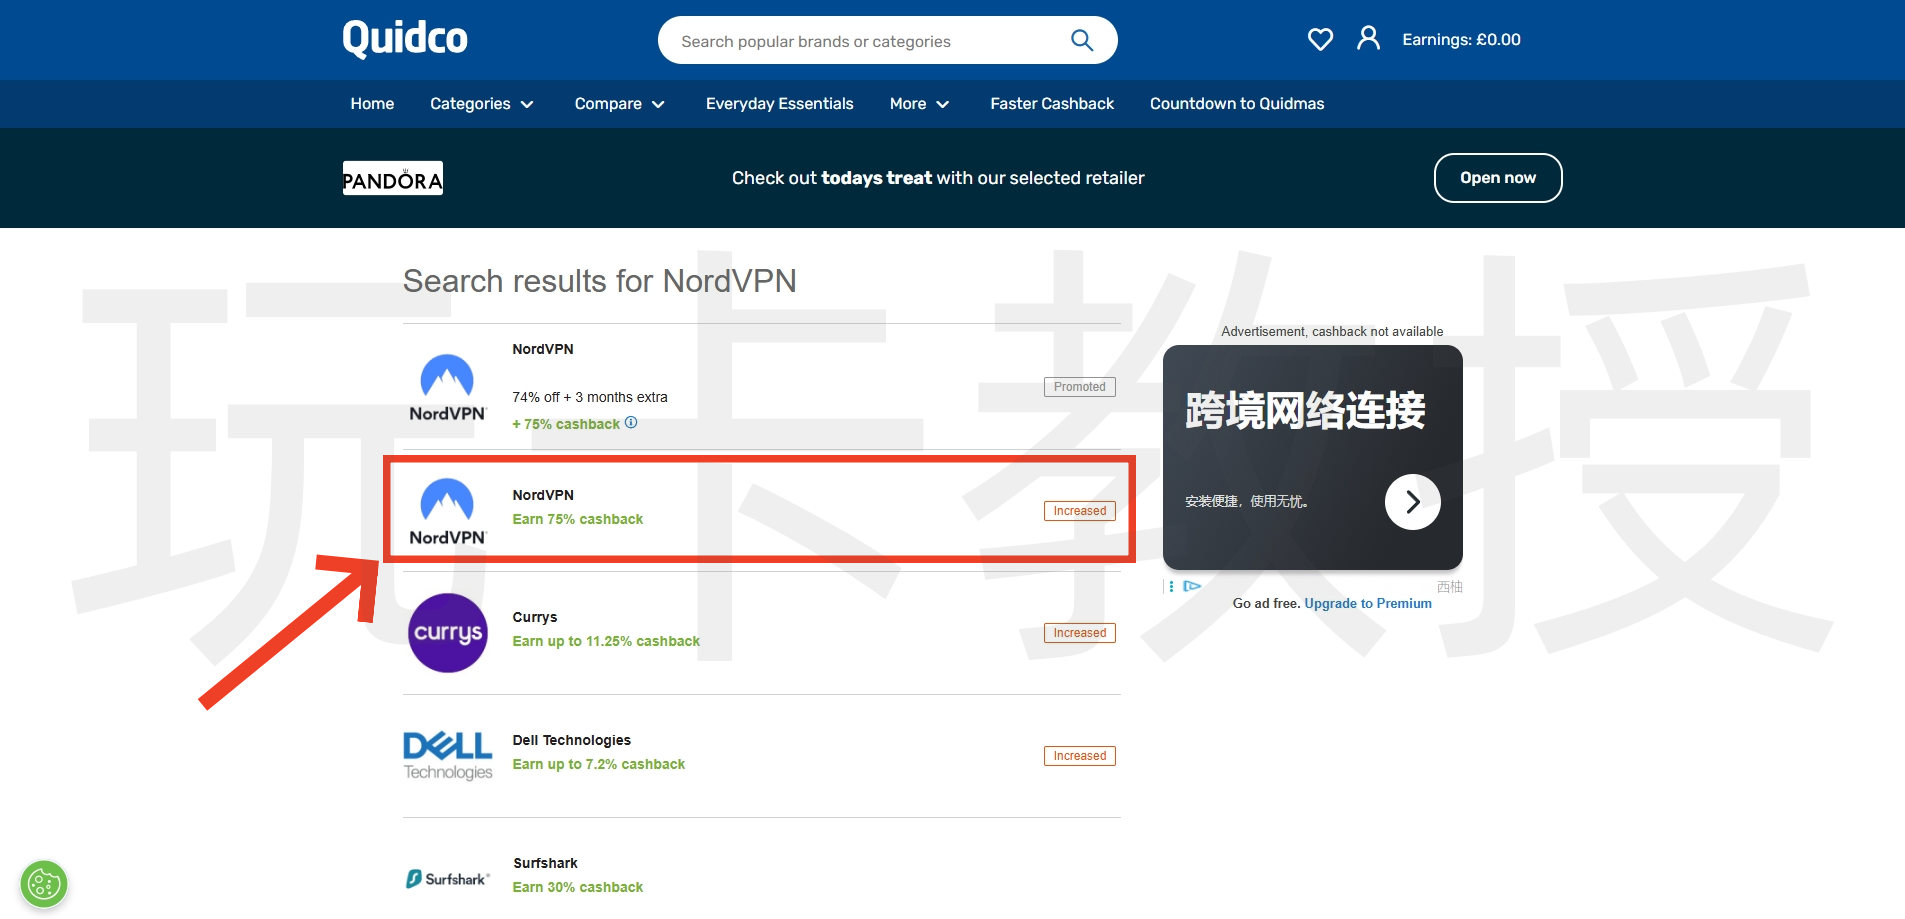Open the Faster Cashback page
Image resolution: width=1905 pixels, height=919 pixels.
(x=1051, y=104)
